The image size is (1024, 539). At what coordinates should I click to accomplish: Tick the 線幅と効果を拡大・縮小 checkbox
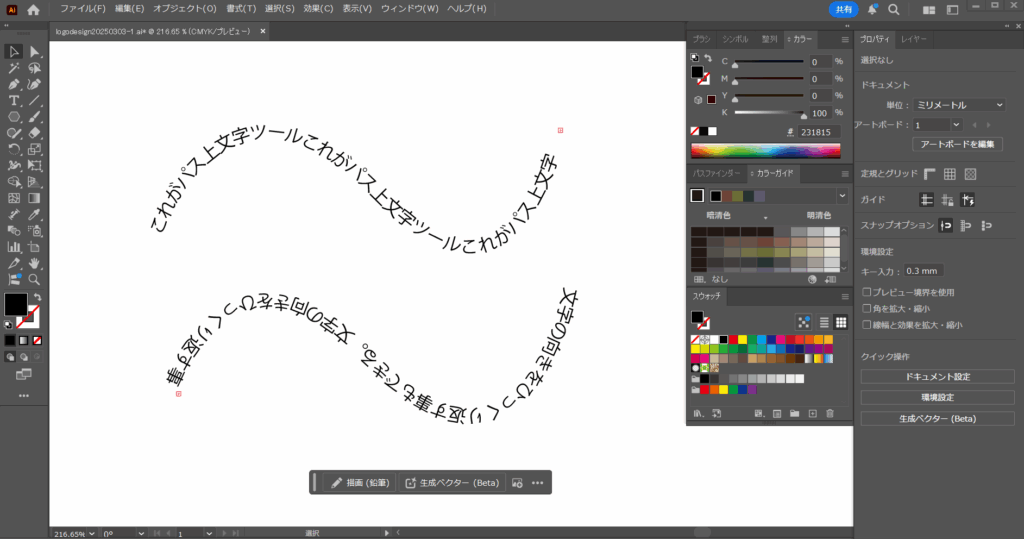click(x=866, y=324)
